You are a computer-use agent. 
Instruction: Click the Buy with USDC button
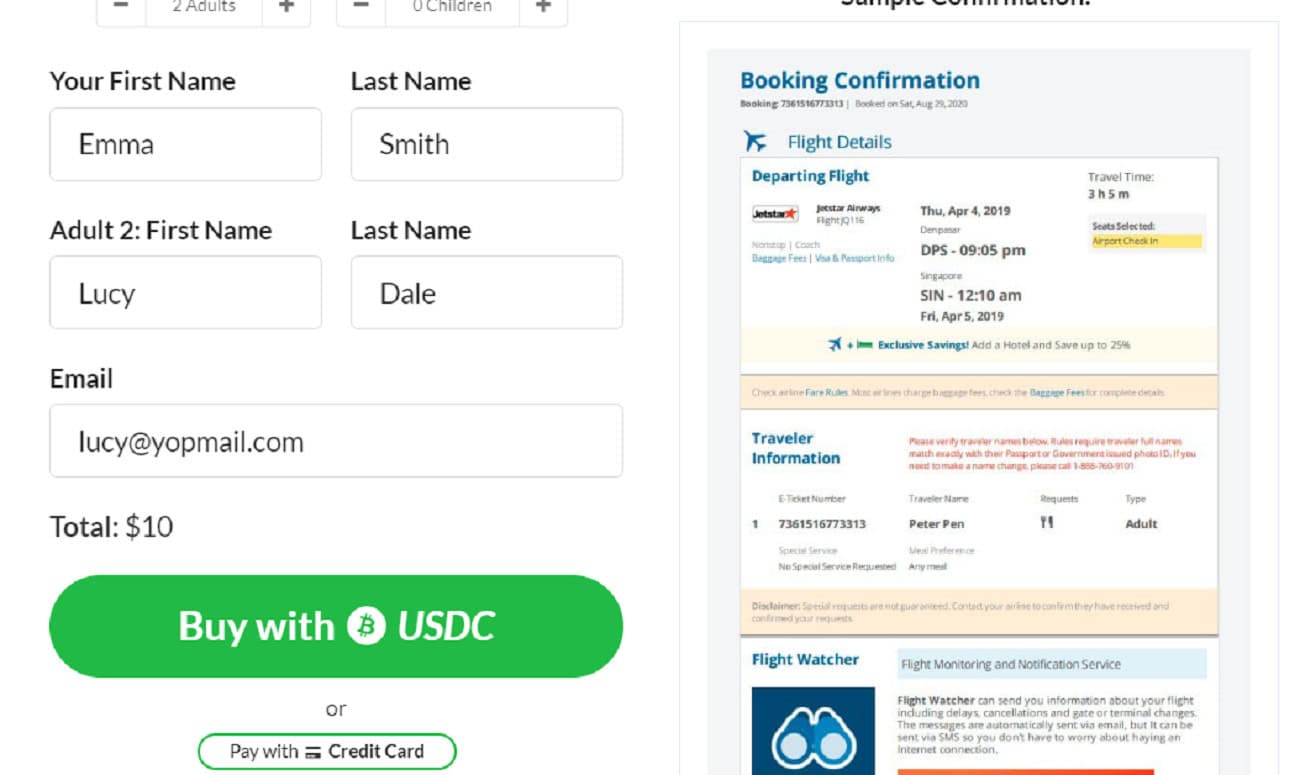point(336,626)
